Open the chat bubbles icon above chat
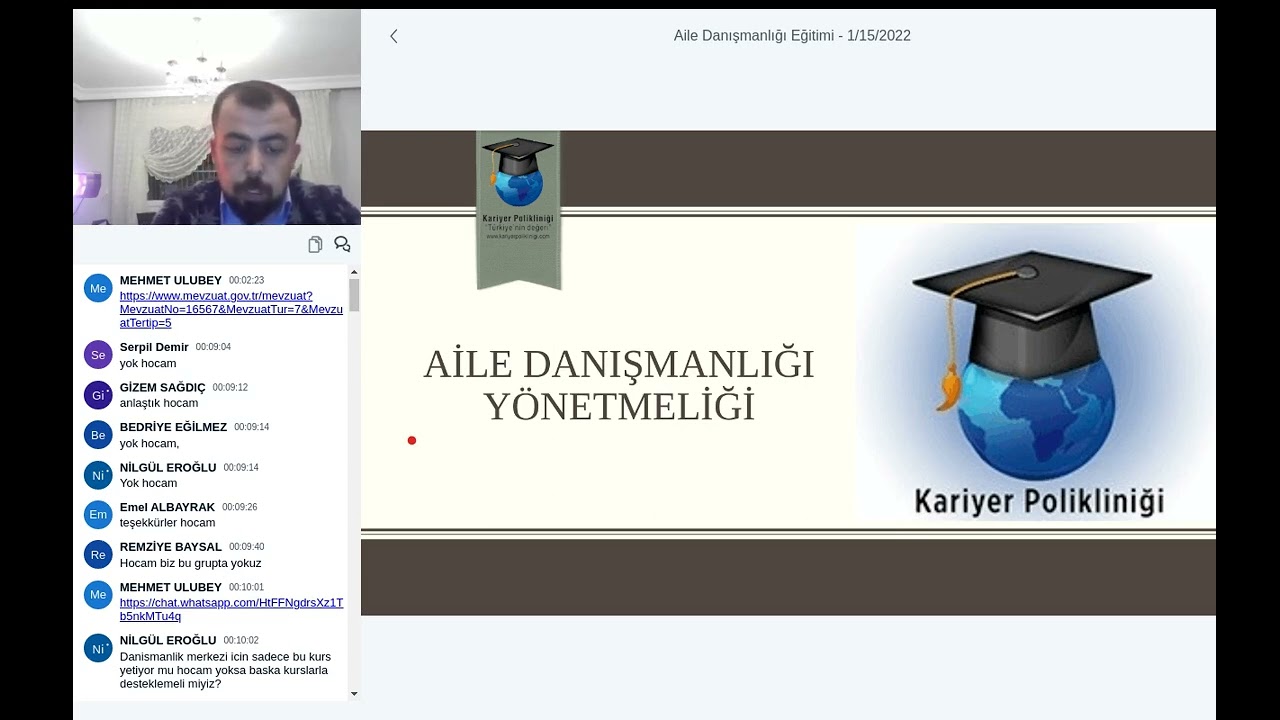The image size is (1280, 720). click(342, 245)
